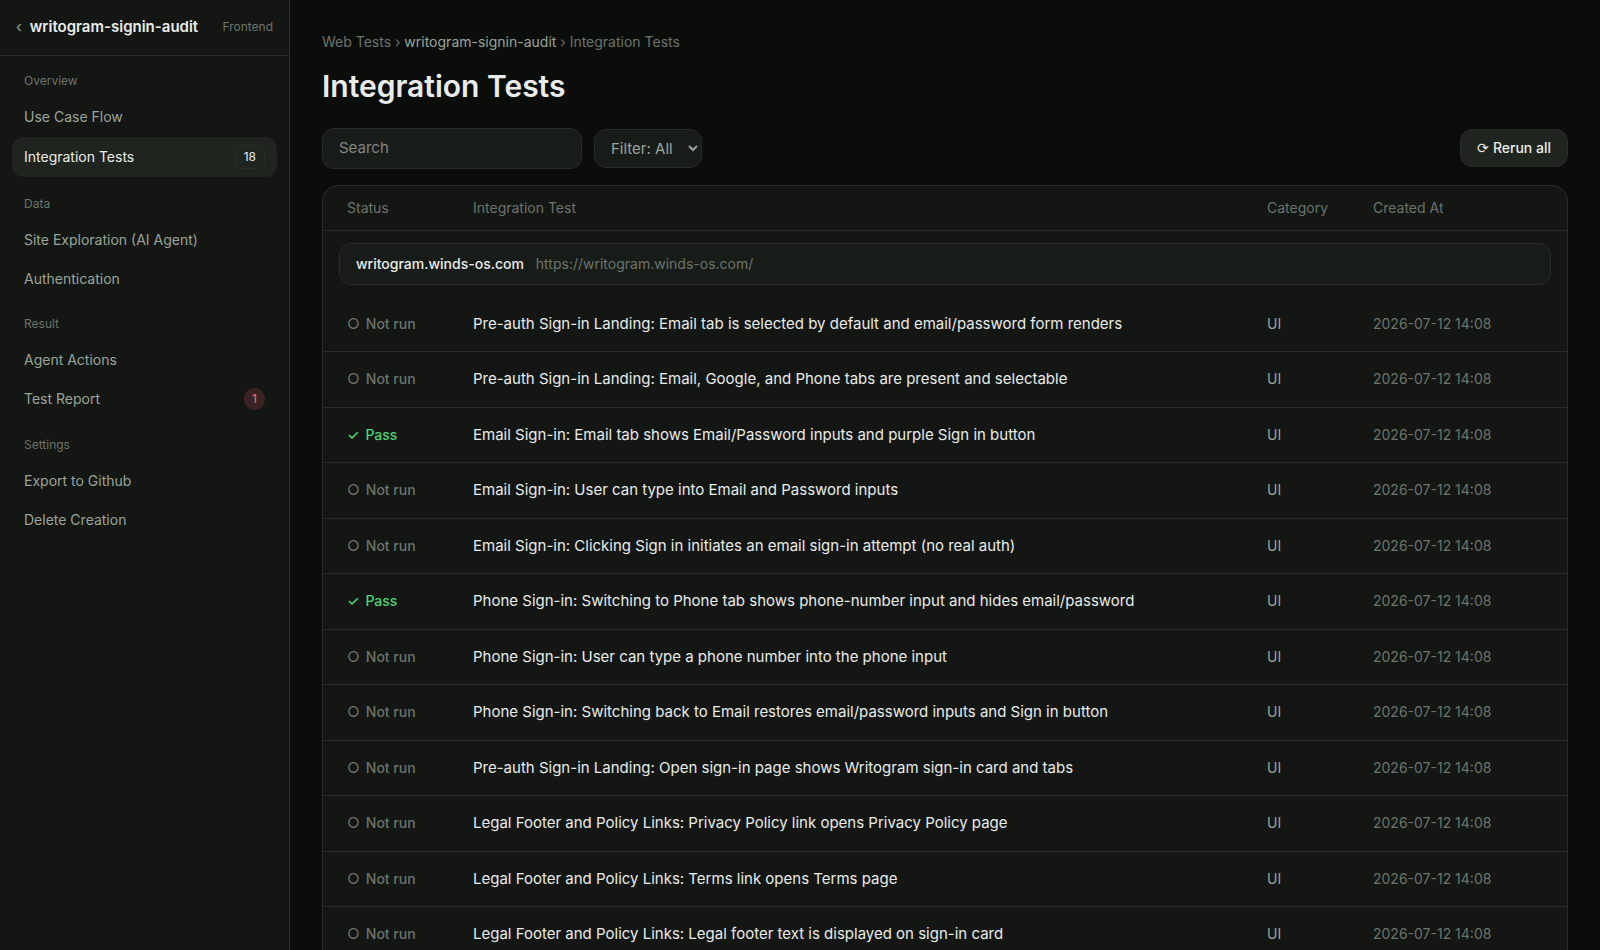Open test 'Email, Google, and Phone tabs are present and selectable'
Screen dimensions: 1600x950
tap(770, 379)
